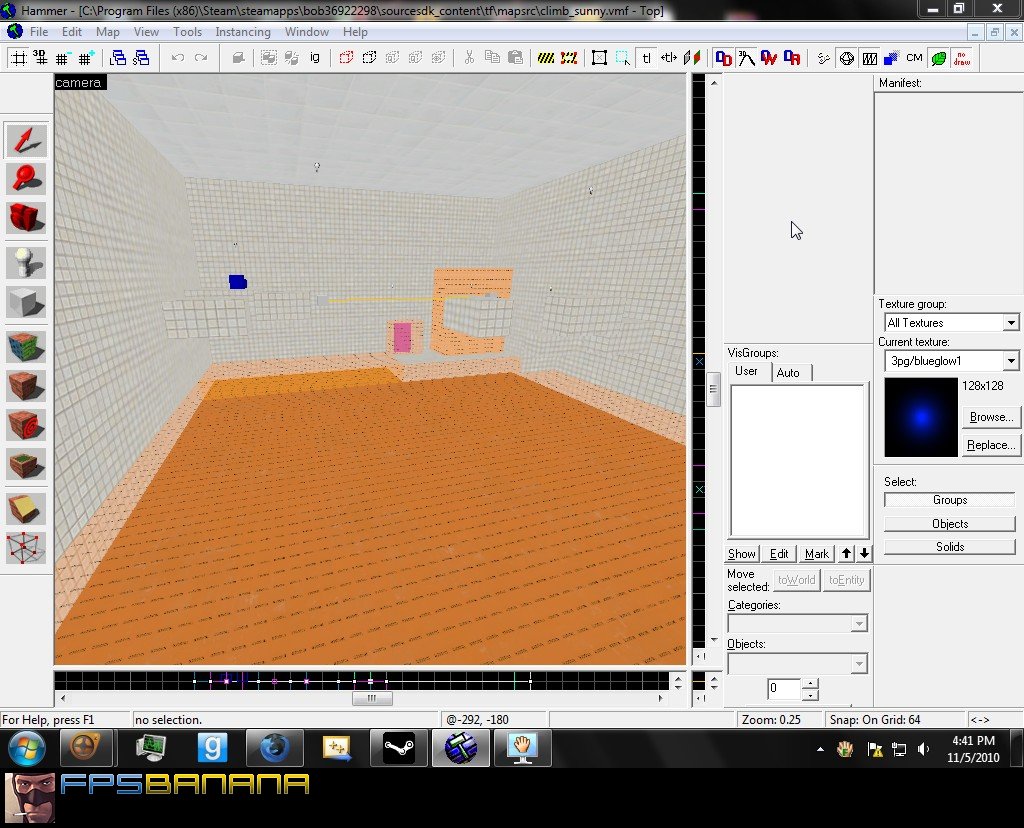1024x828 pixels.
Task: Click the larger grid icon
Action: [x=86, y=59]
